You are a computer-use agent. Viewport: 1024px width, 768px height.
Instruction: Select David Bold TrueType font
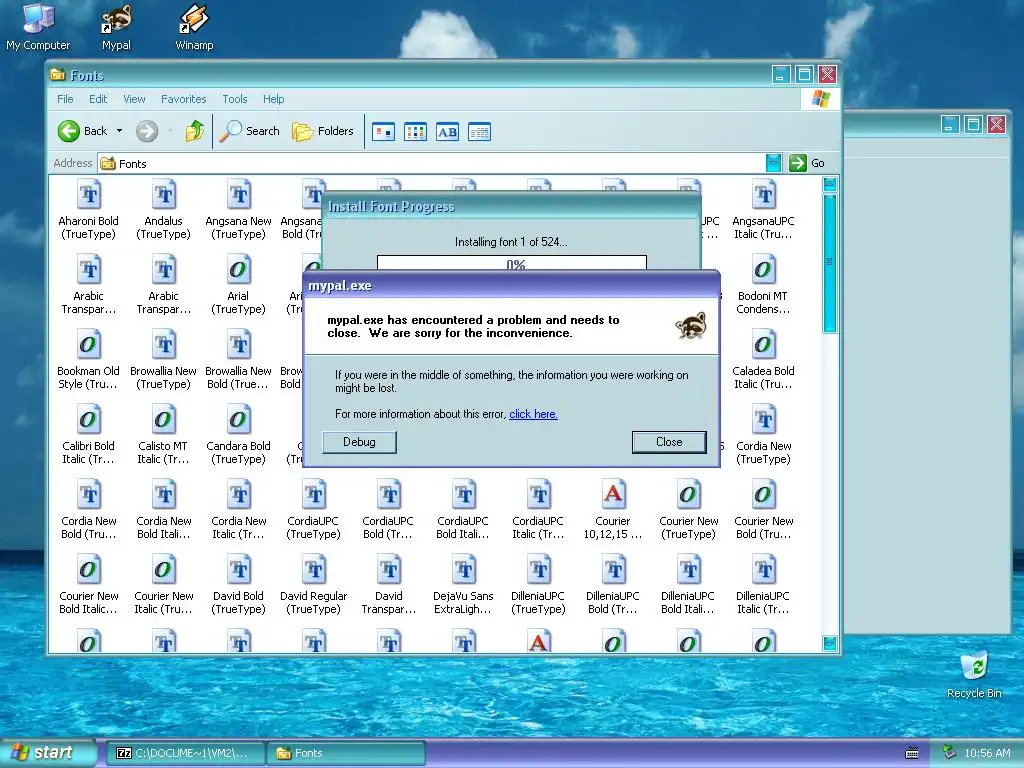tap(238, 586)
